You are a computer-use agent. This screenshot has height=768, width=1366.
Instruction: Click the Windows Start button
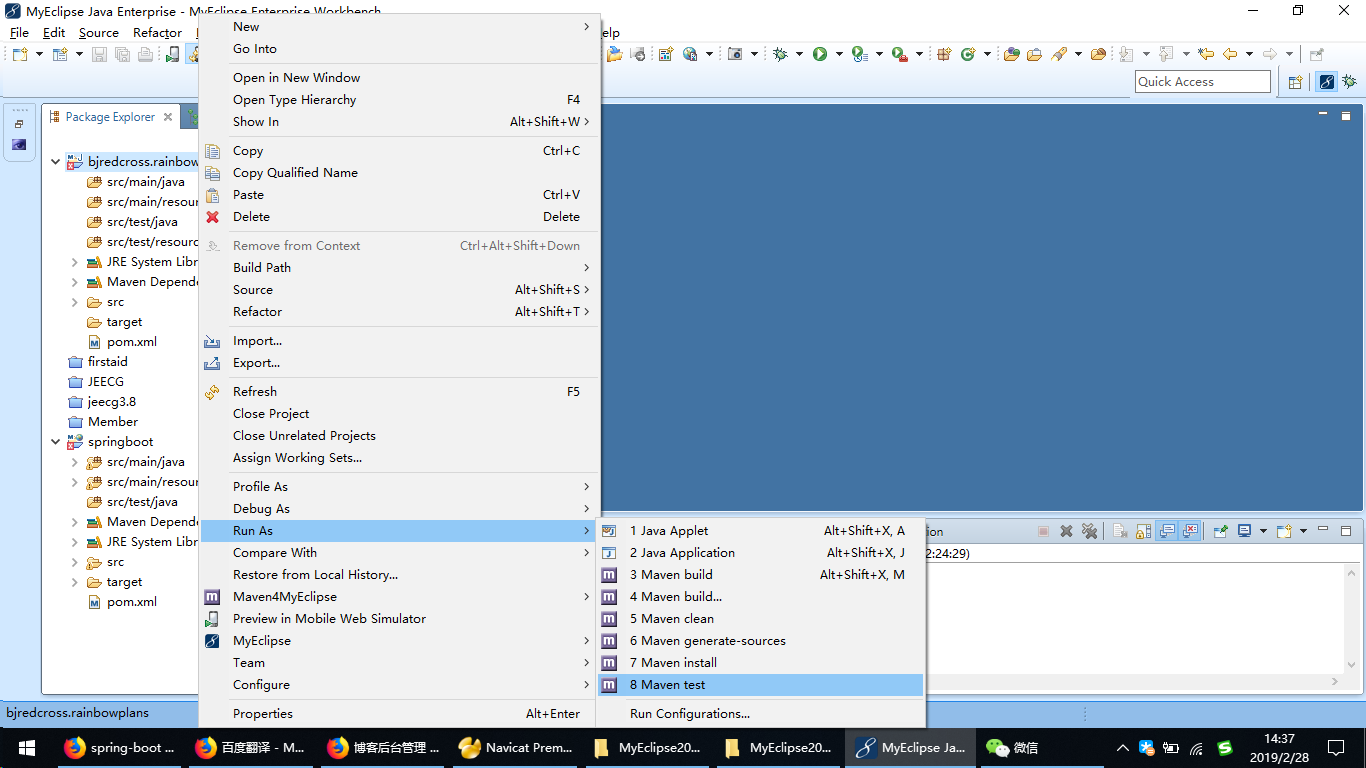26,748
